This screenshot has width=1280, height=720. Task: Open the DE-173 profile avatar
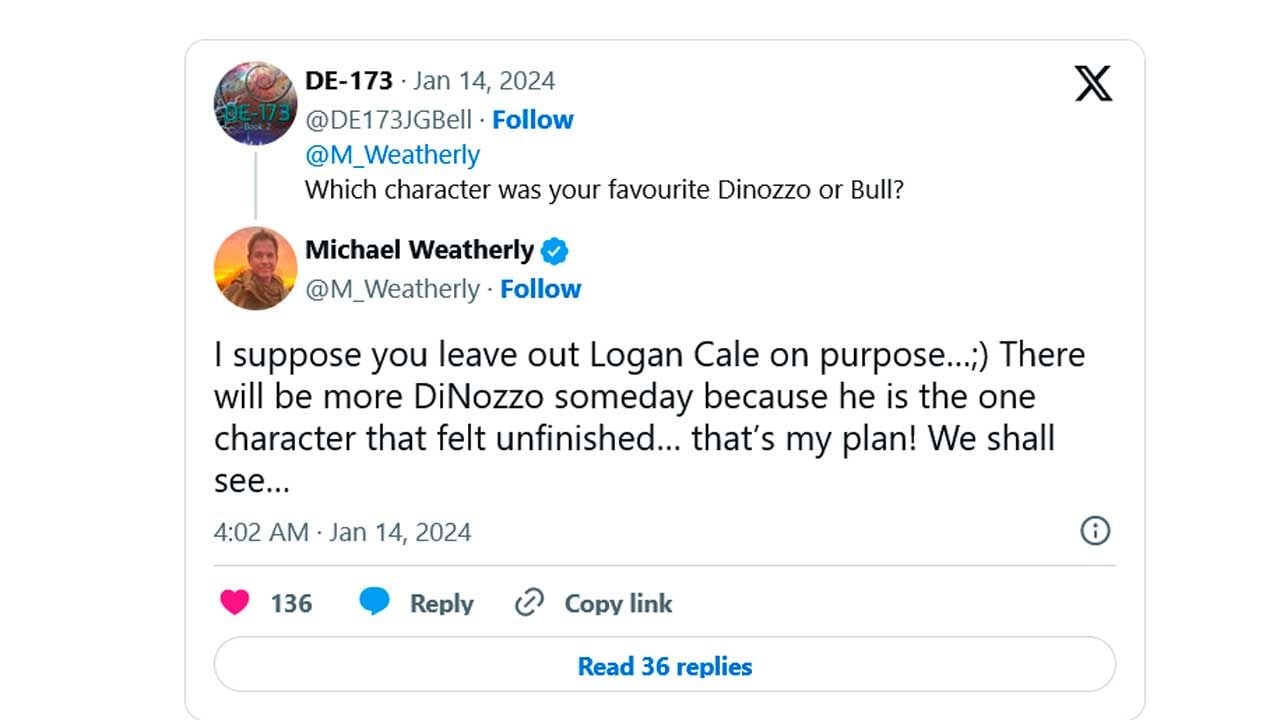(256, 103)
